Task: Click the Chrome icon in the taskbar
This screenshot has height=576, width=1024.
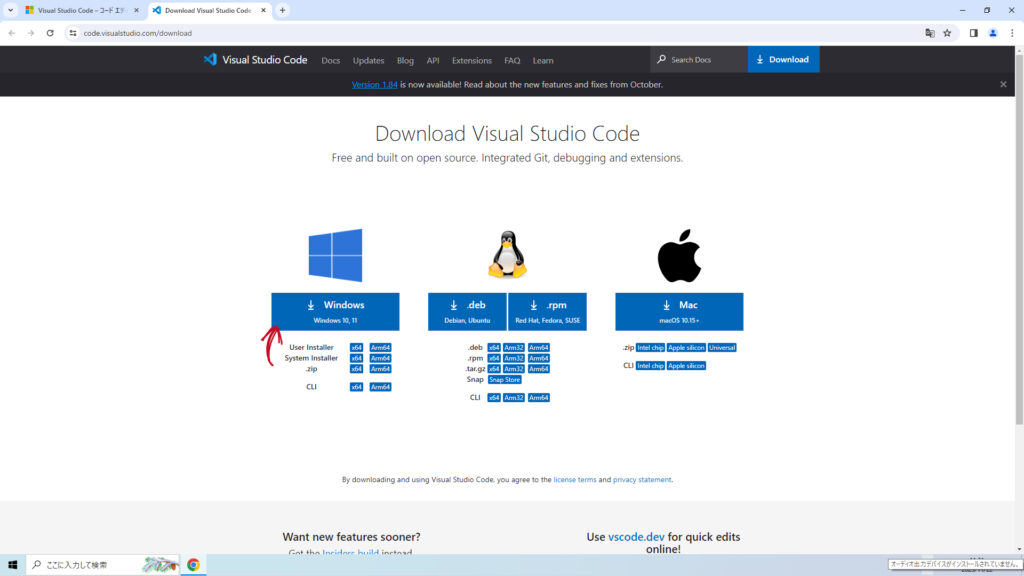Action: [193, 565]
